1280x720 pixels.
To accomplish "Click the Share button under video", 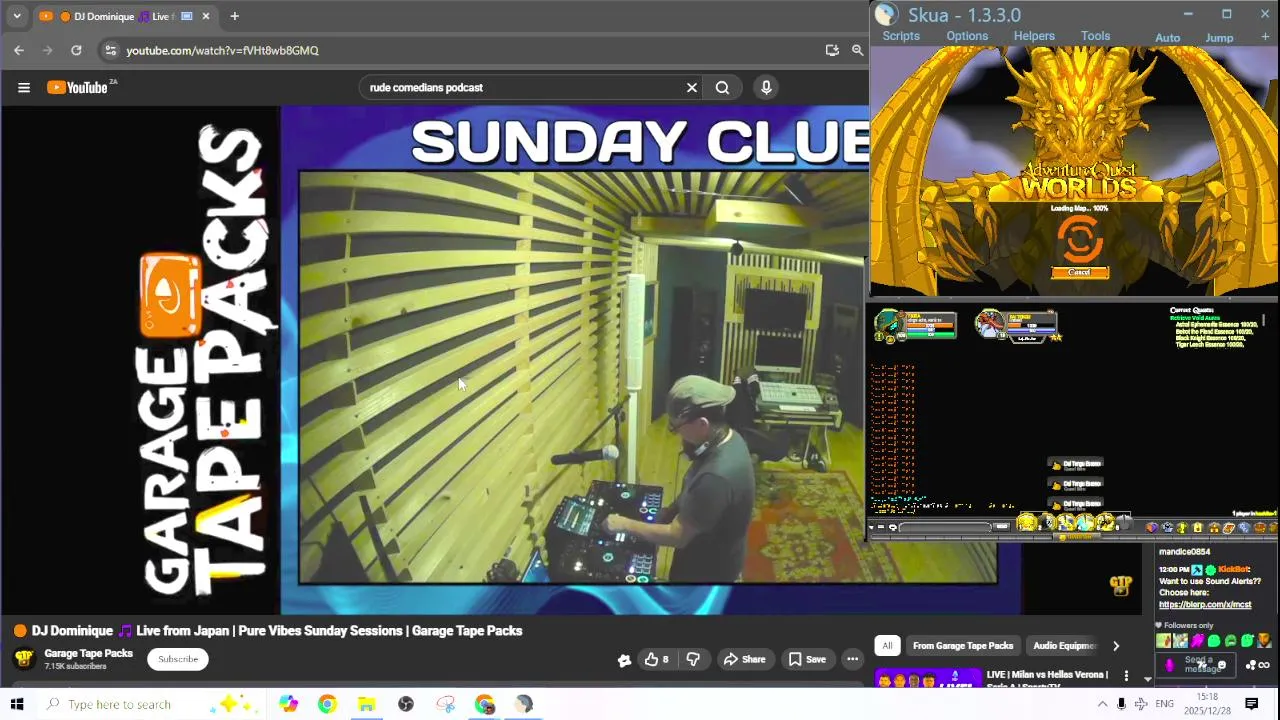I will pyautogui.click(x=744, y=659).
